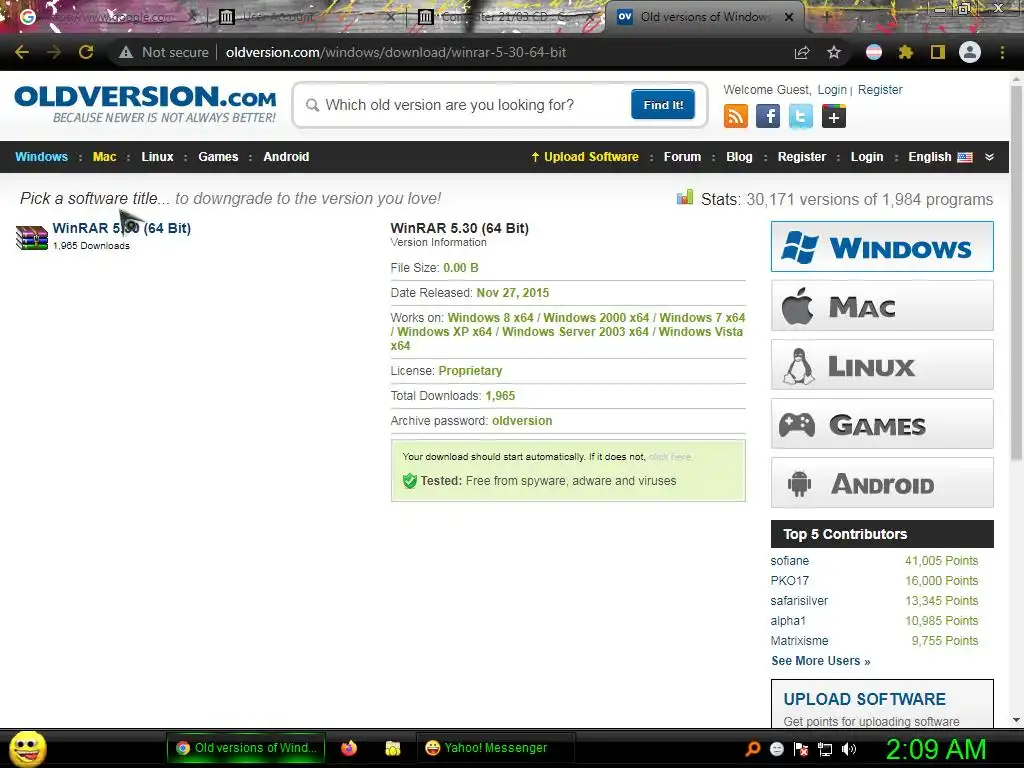The width and height of the screenshot is (1024, 768).
Task: Open Blog in the navigation bar
Action: tap(739, 157)
